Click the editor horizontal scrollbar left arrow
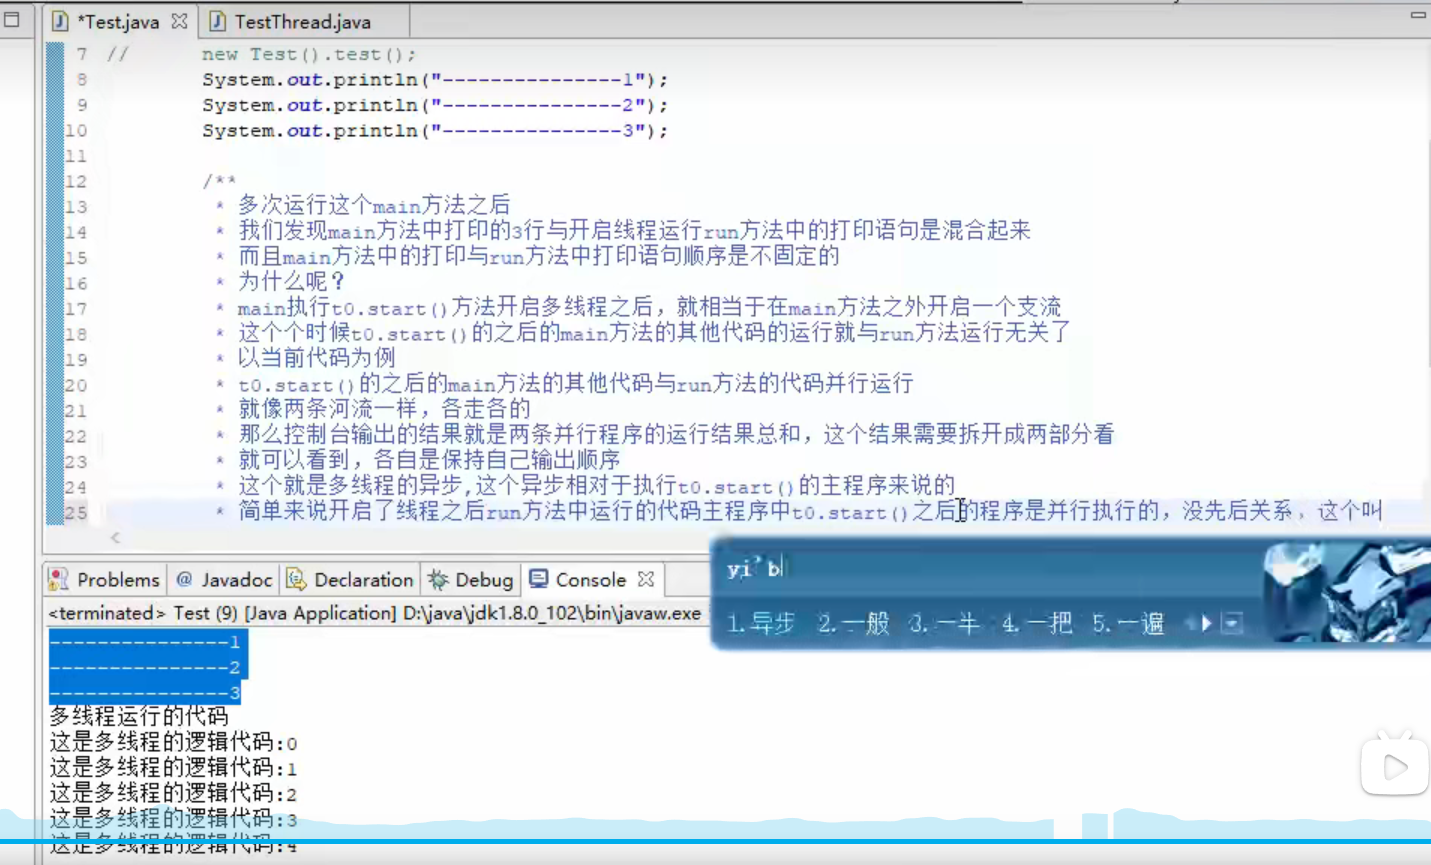1431x865 pixels. tap(115, 538)
